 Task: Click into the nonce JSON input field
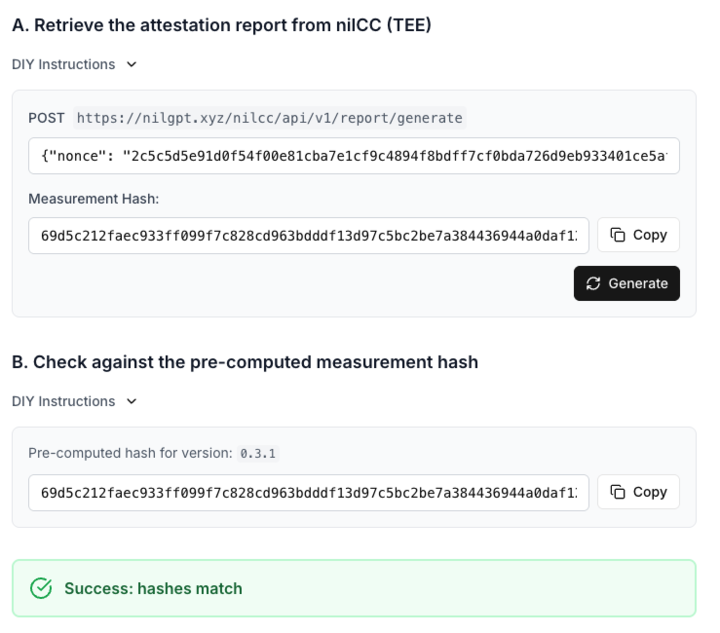pyautogui.click(x=353, y=156)
